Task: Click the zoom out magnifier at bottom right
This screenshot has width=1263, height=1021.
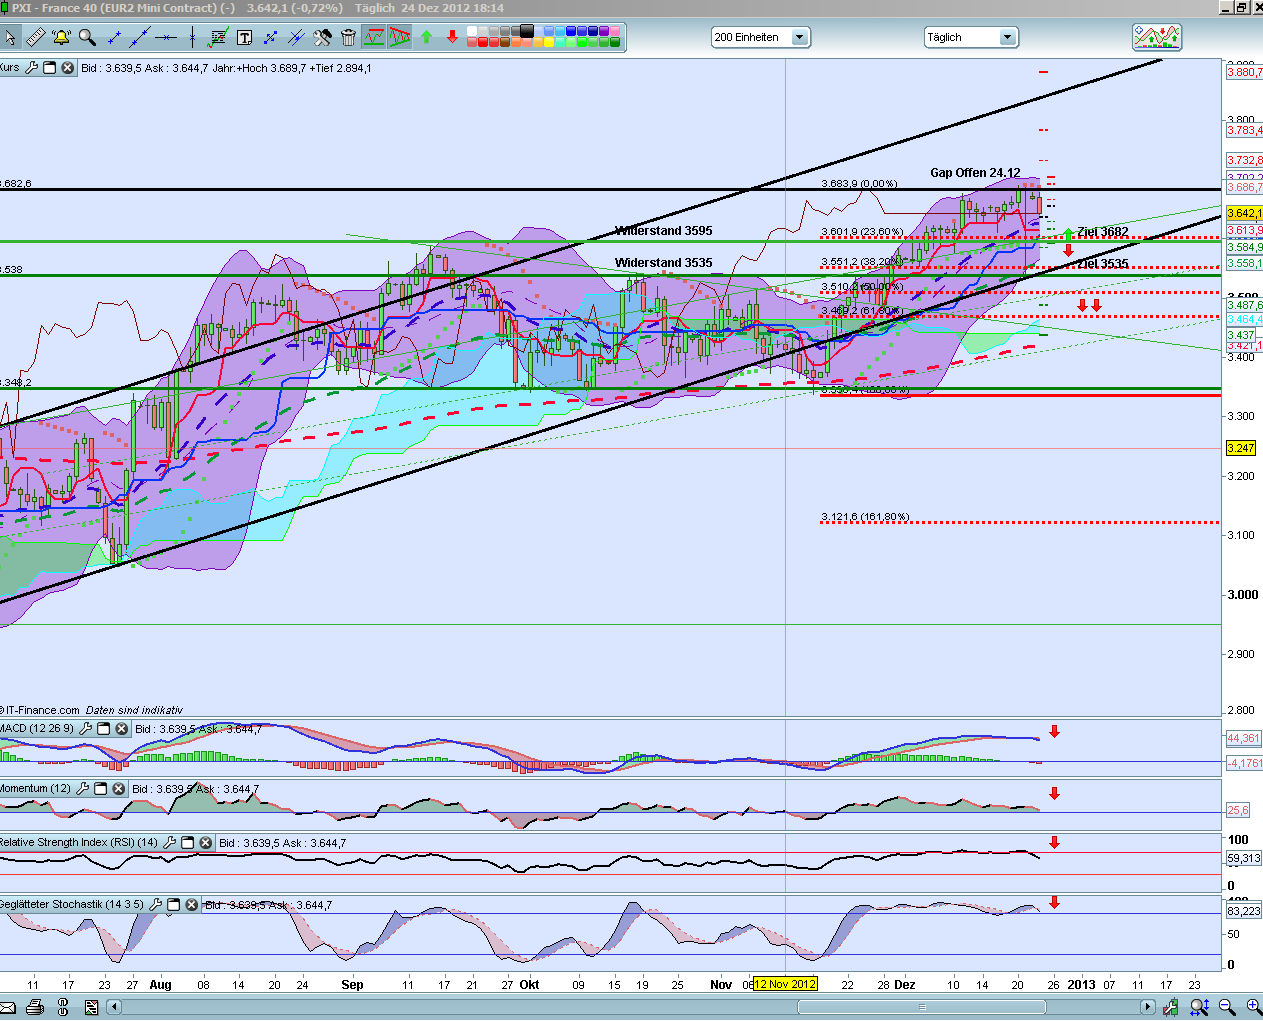Action: 1227,1007
